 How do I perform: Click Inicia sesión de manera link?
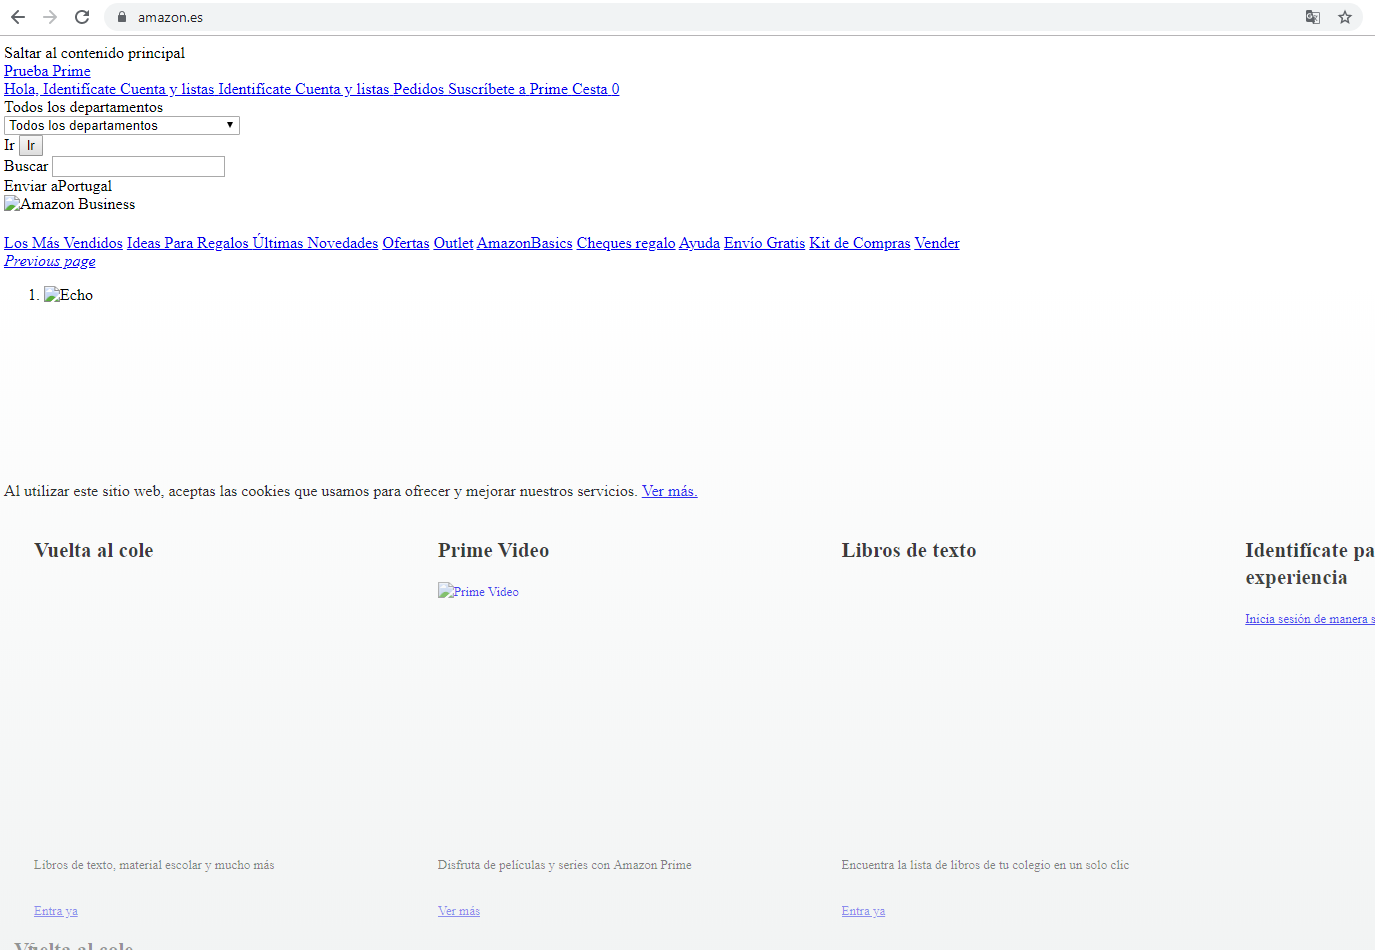tap(1310, 619)
